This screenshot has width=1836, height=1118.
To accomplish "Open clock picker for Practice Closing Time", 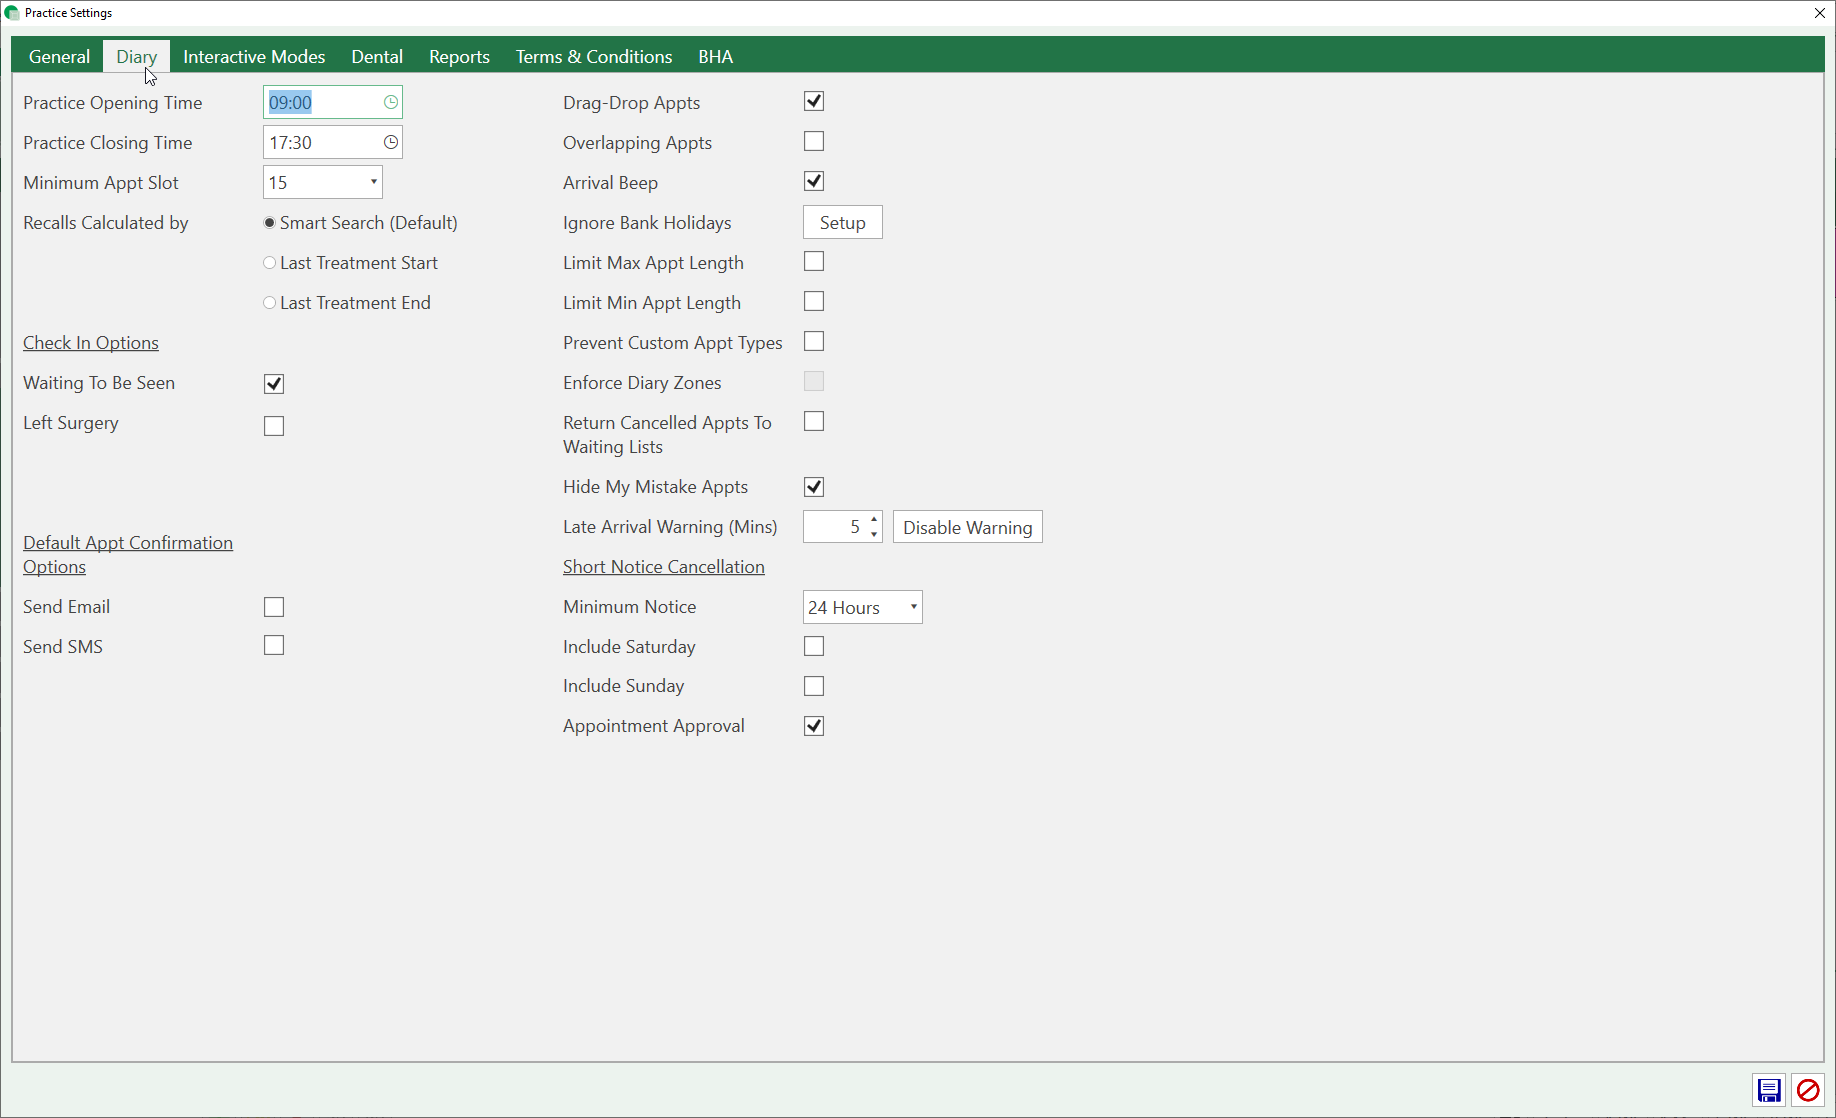I will [391, 142].
